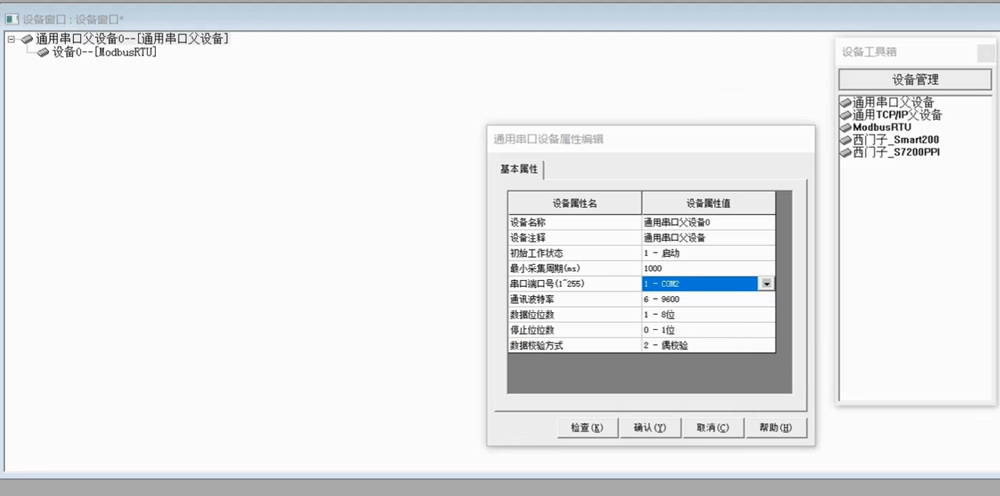
Task: Click the ModbusRTU device icon in the toolbox
Action: click(846, 128)
